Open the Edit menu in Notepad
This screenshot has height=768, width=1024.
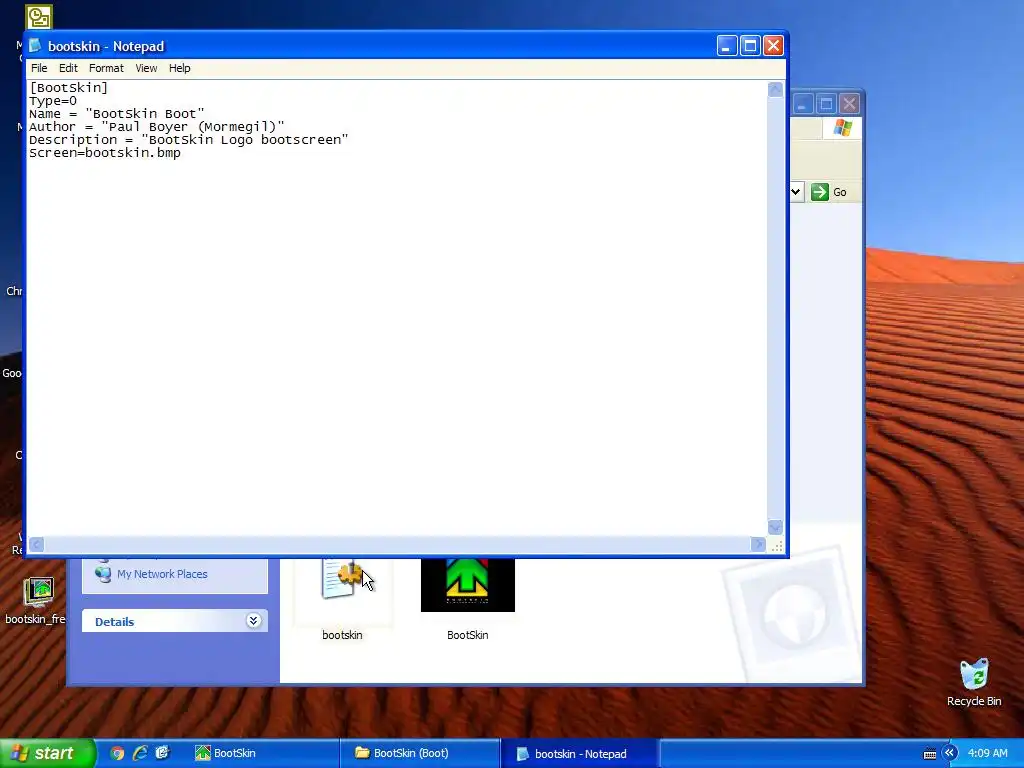(x=68, y=68)
